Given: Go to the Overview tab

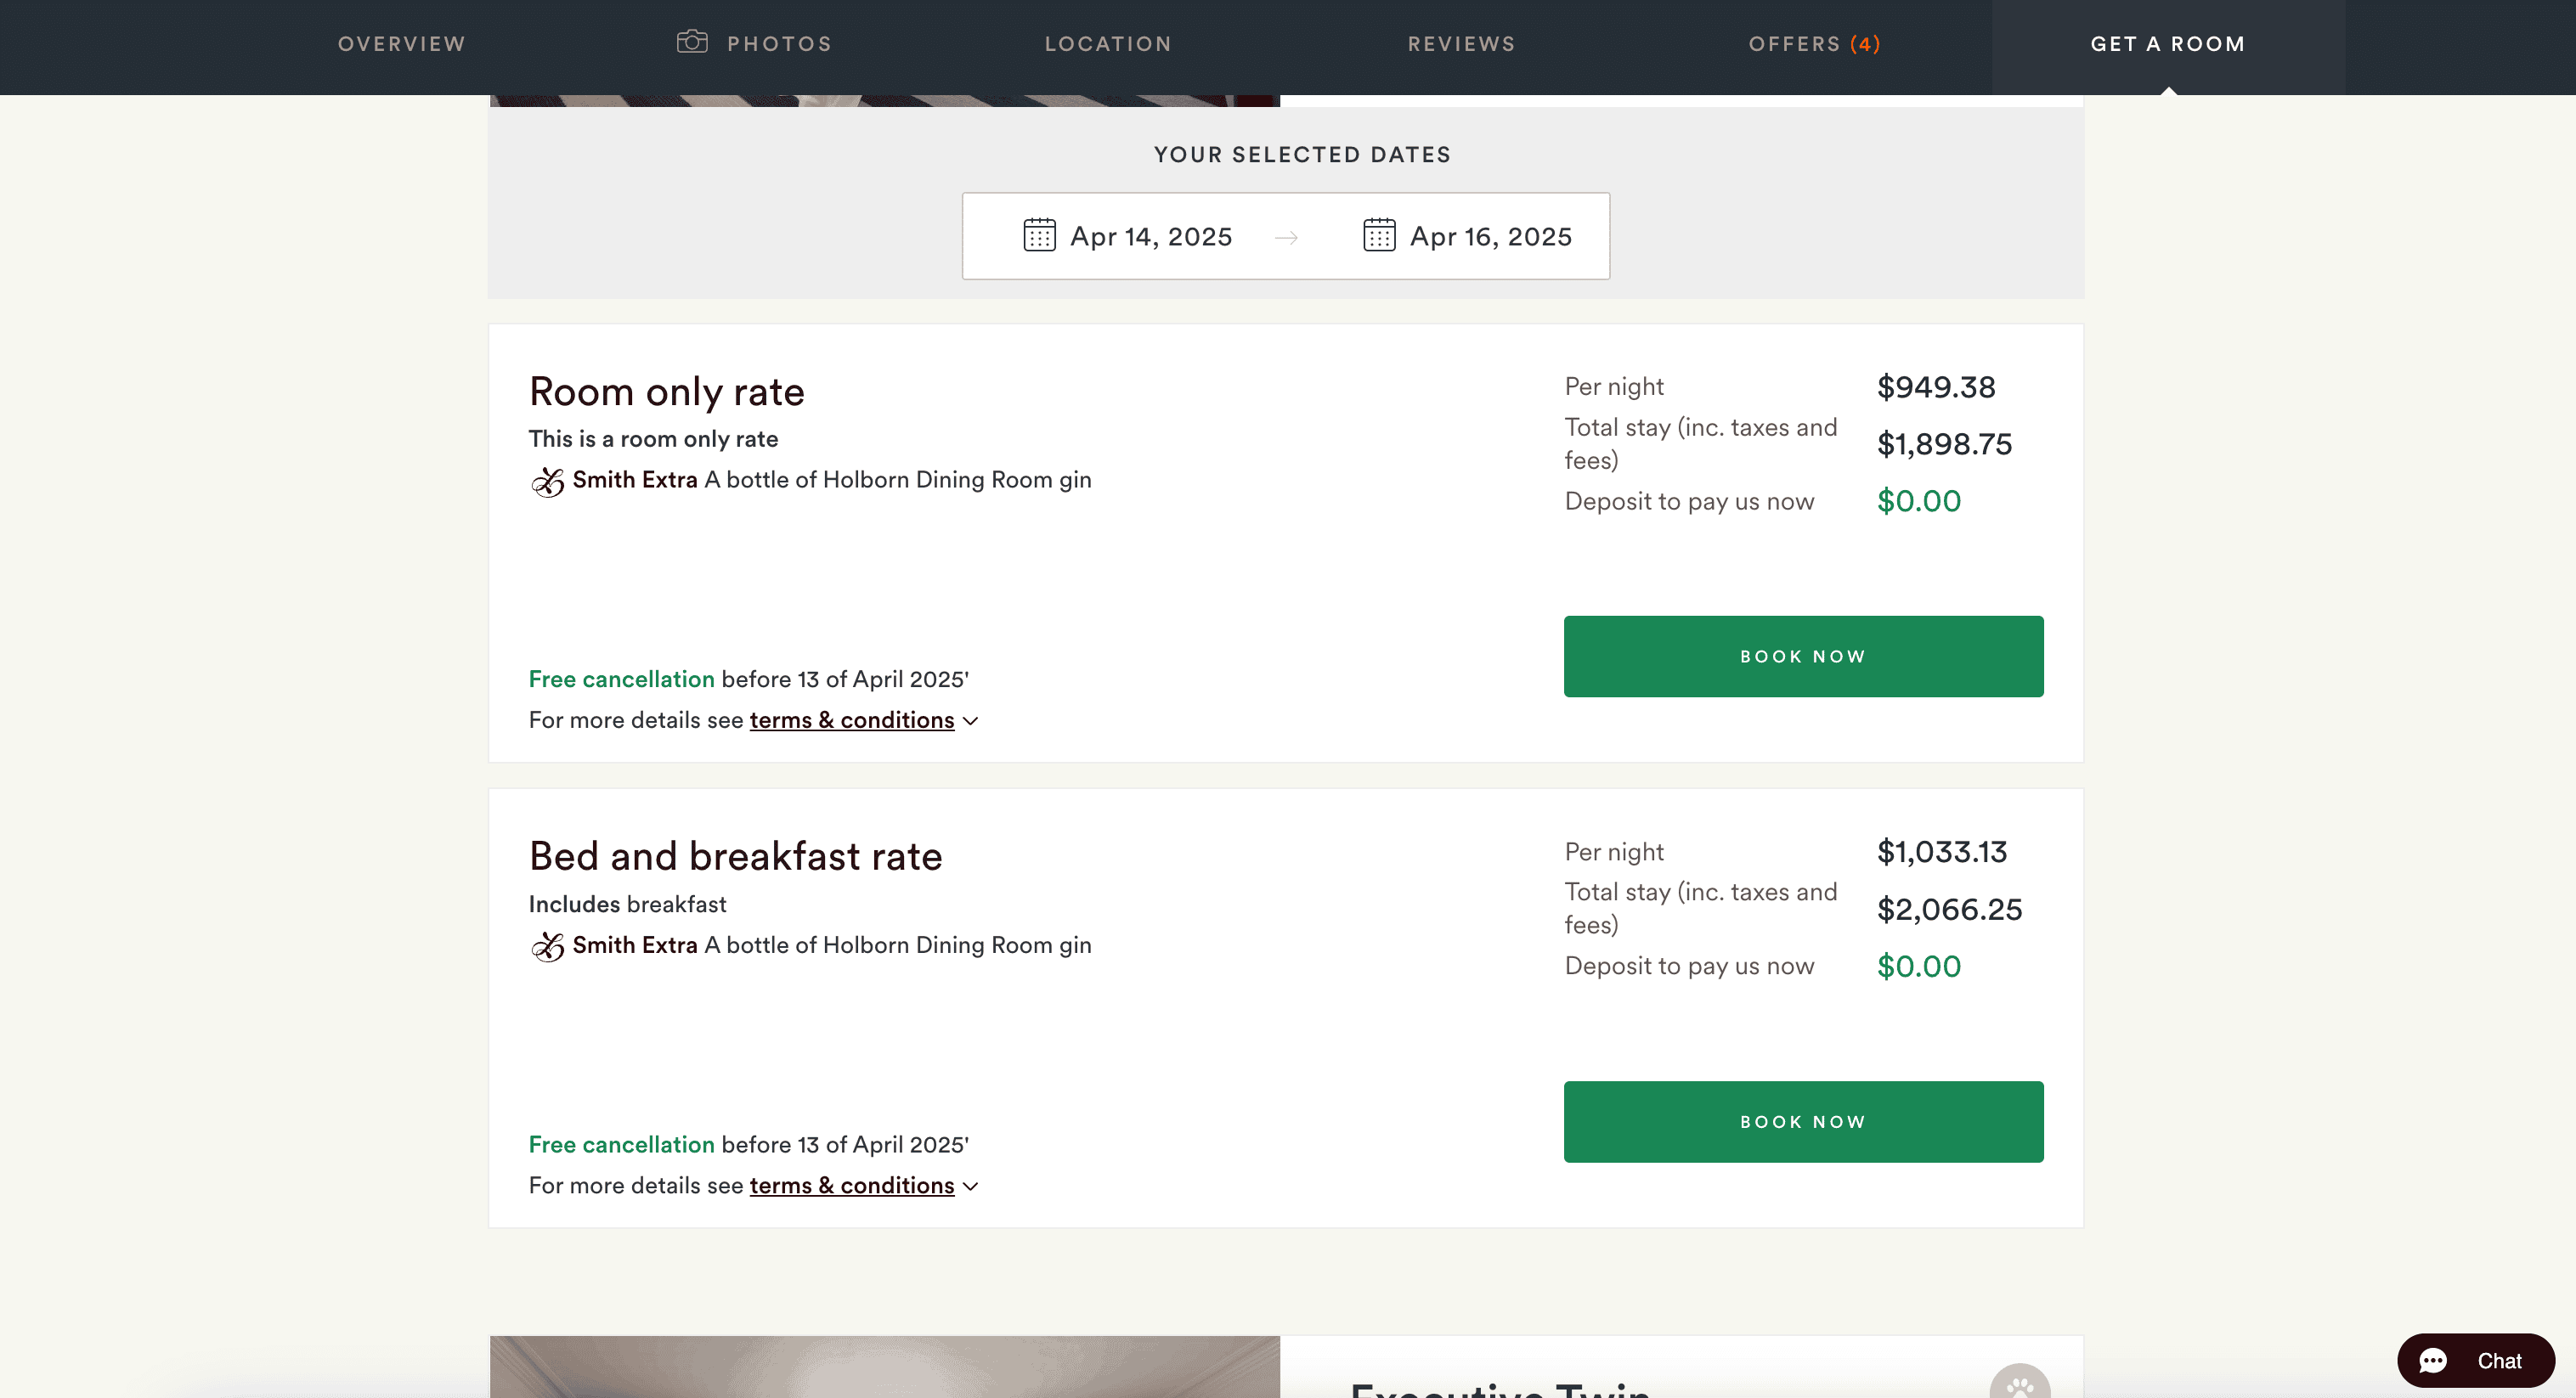Looking at the screenshot, I should (401, 44).
